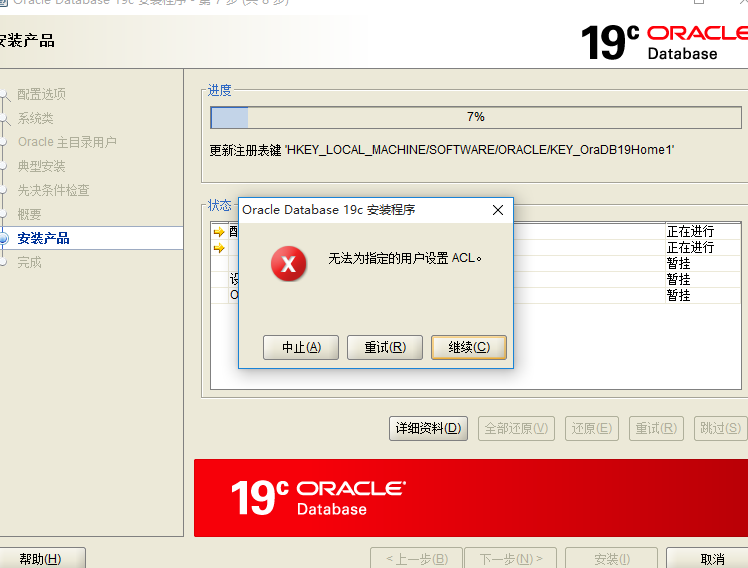Click the 重试(R) button below status list
Image resolution: width=748 pixels, height=568 pixels.
[x=656, y=428]
